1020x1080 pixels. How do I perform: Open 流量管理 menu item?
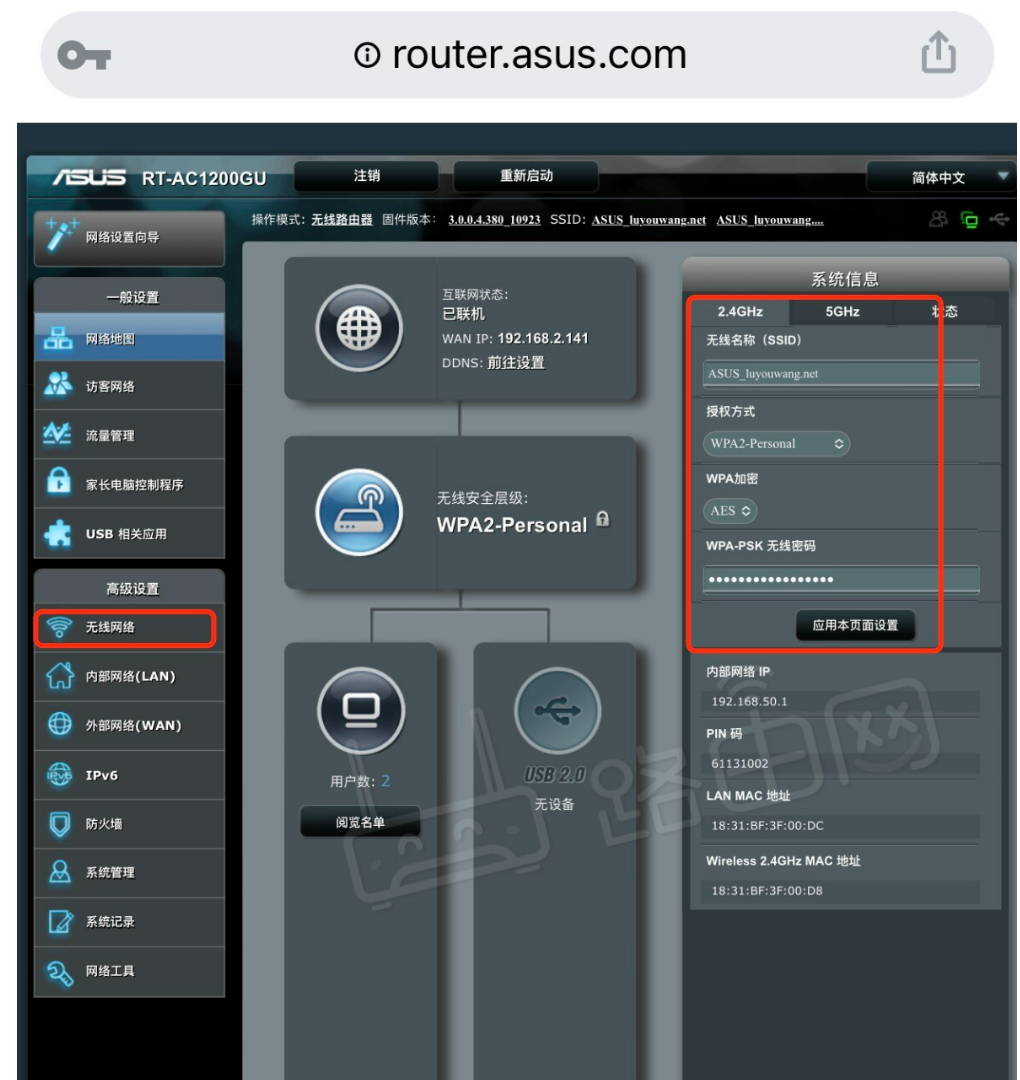(x=129, y=435)
